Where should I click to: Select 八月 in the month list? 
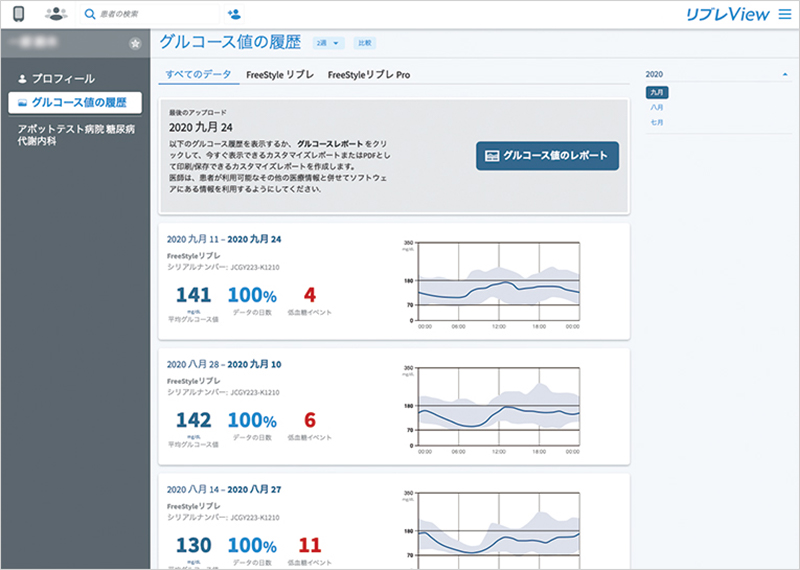(x=657, y=108)
